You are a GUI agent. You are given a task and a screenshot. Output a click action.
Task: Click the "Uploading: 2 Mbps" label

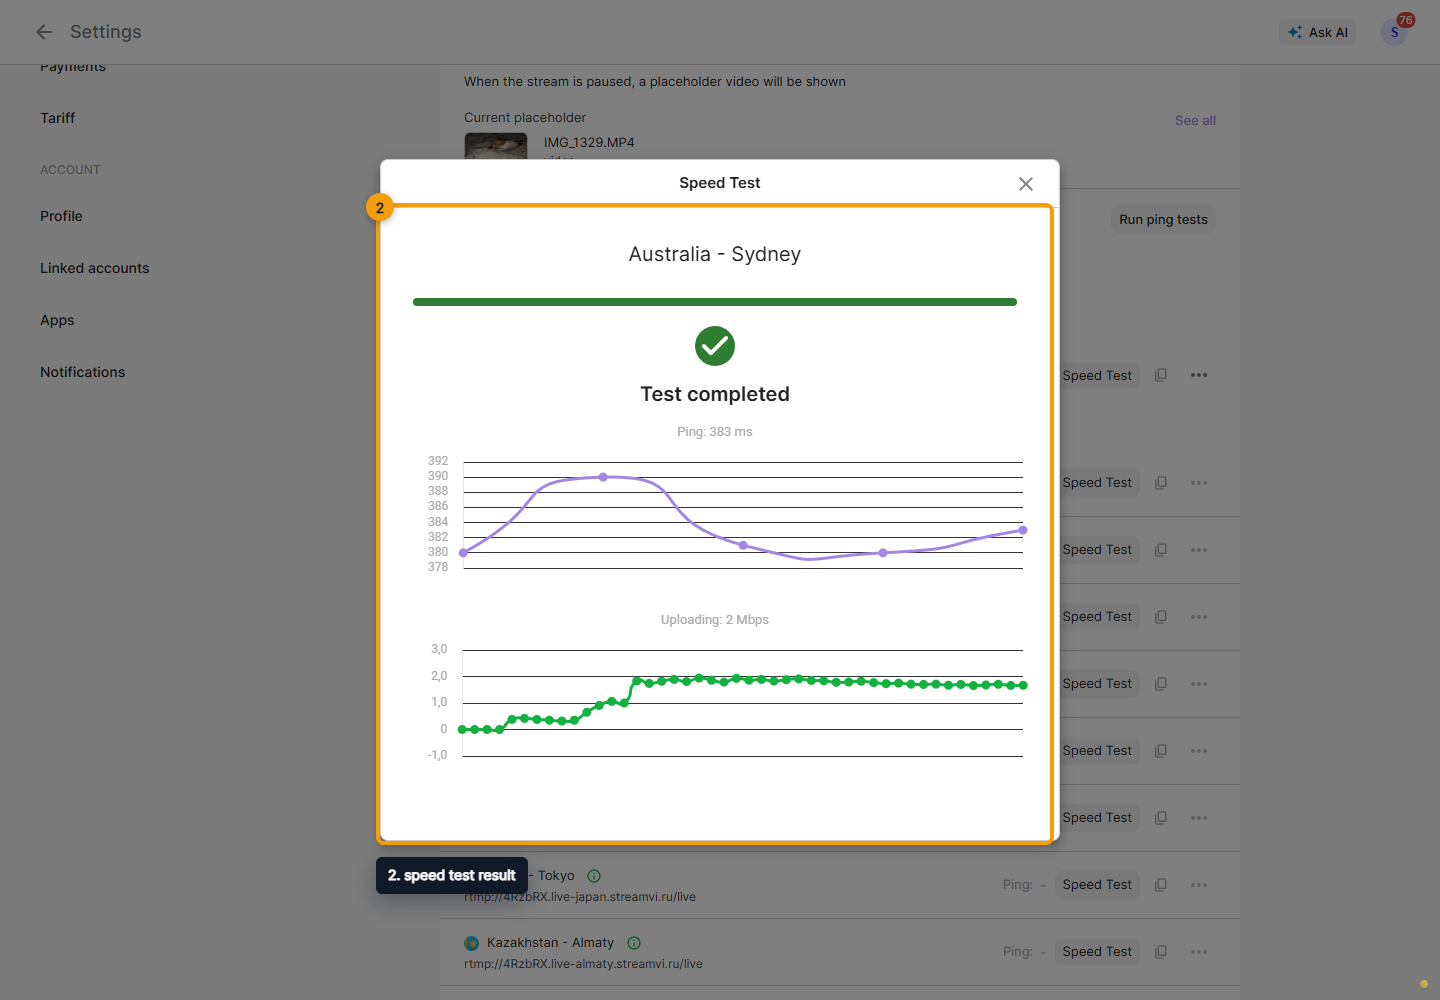pos(715,620)
